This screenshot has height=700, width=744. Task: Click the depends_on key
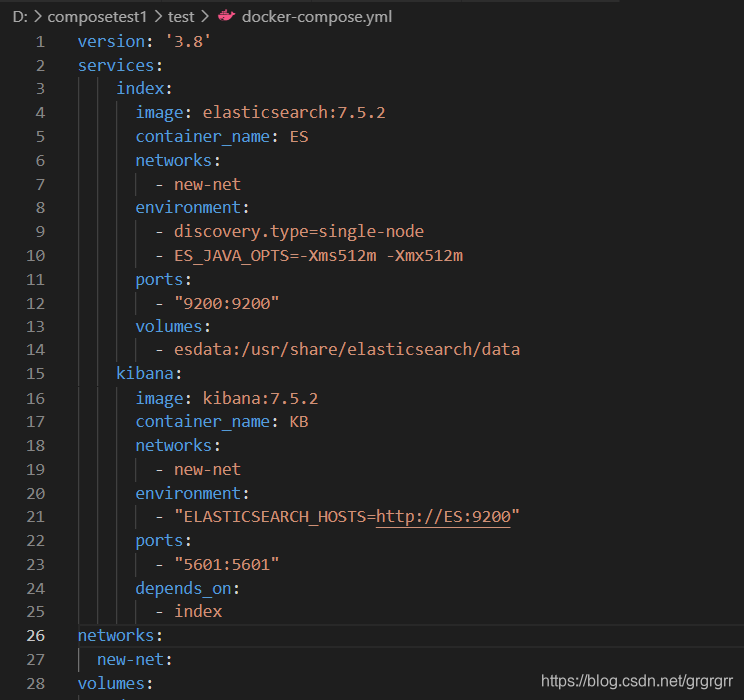(x=184, y=588)
